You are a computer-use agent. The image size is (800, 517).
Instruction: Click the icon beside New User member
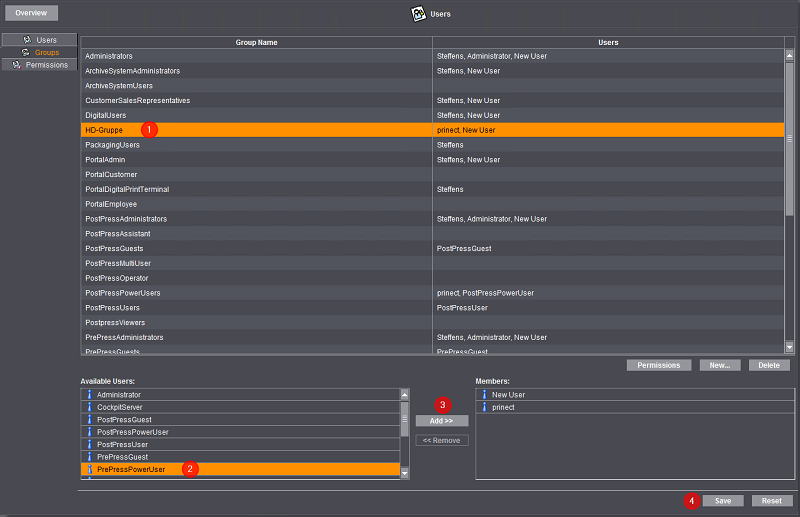[x=484, y=395]
